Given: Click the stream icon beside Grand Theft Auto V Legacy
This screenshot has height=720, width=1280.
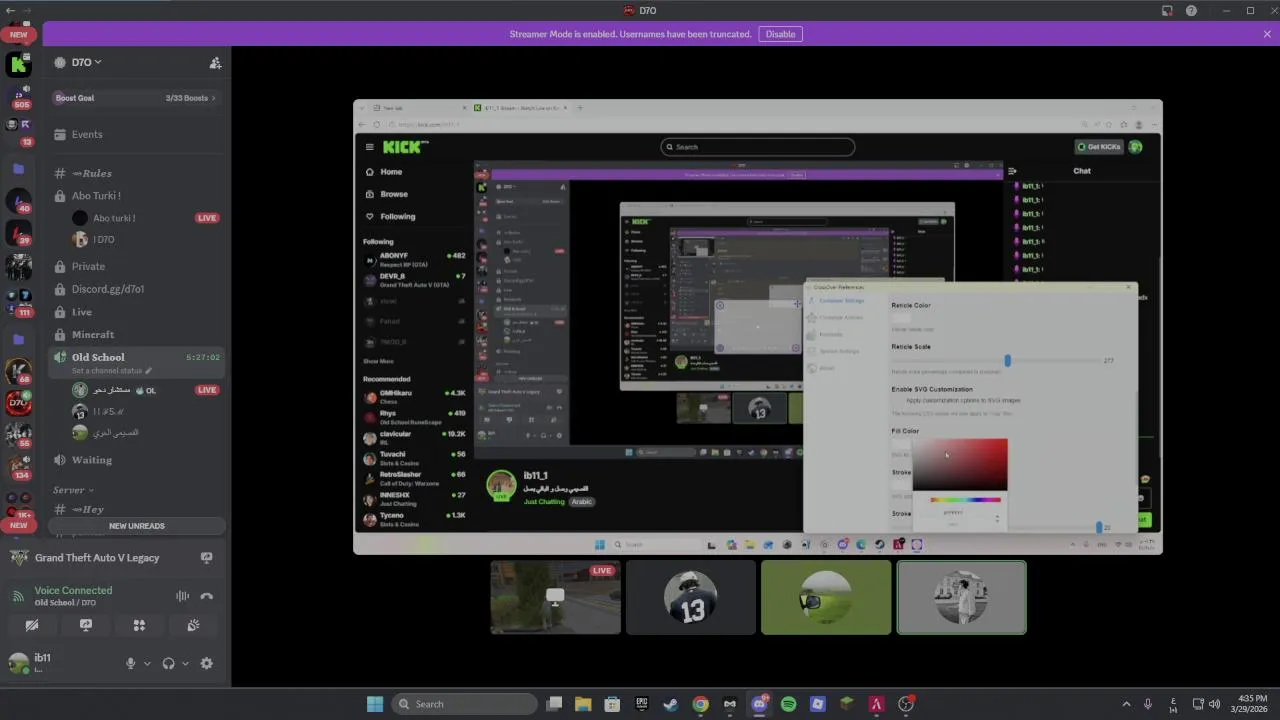Looking at the screenshot, I should coord(207,558).
